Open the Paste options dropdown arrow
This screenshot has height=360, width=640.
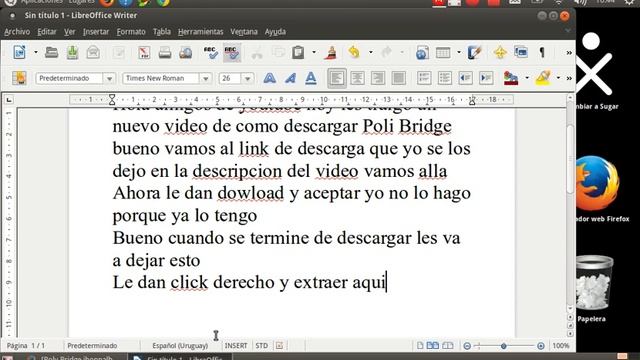pos(313,52)
